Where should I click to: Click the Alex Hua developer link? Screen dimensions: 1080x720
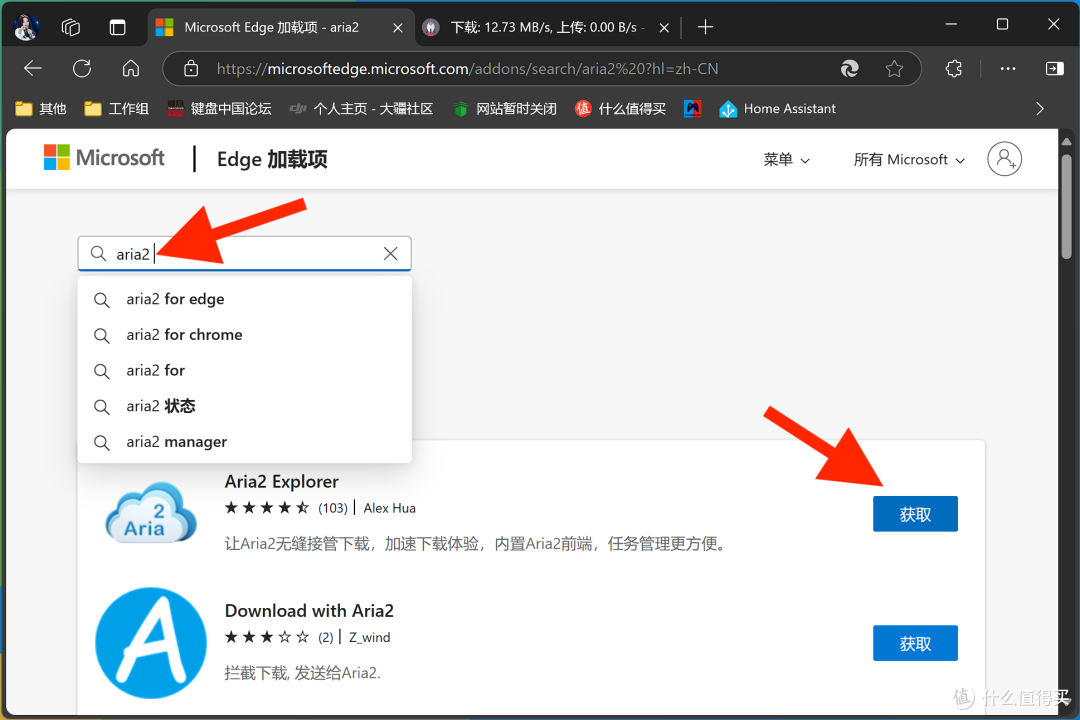point(389,508)
